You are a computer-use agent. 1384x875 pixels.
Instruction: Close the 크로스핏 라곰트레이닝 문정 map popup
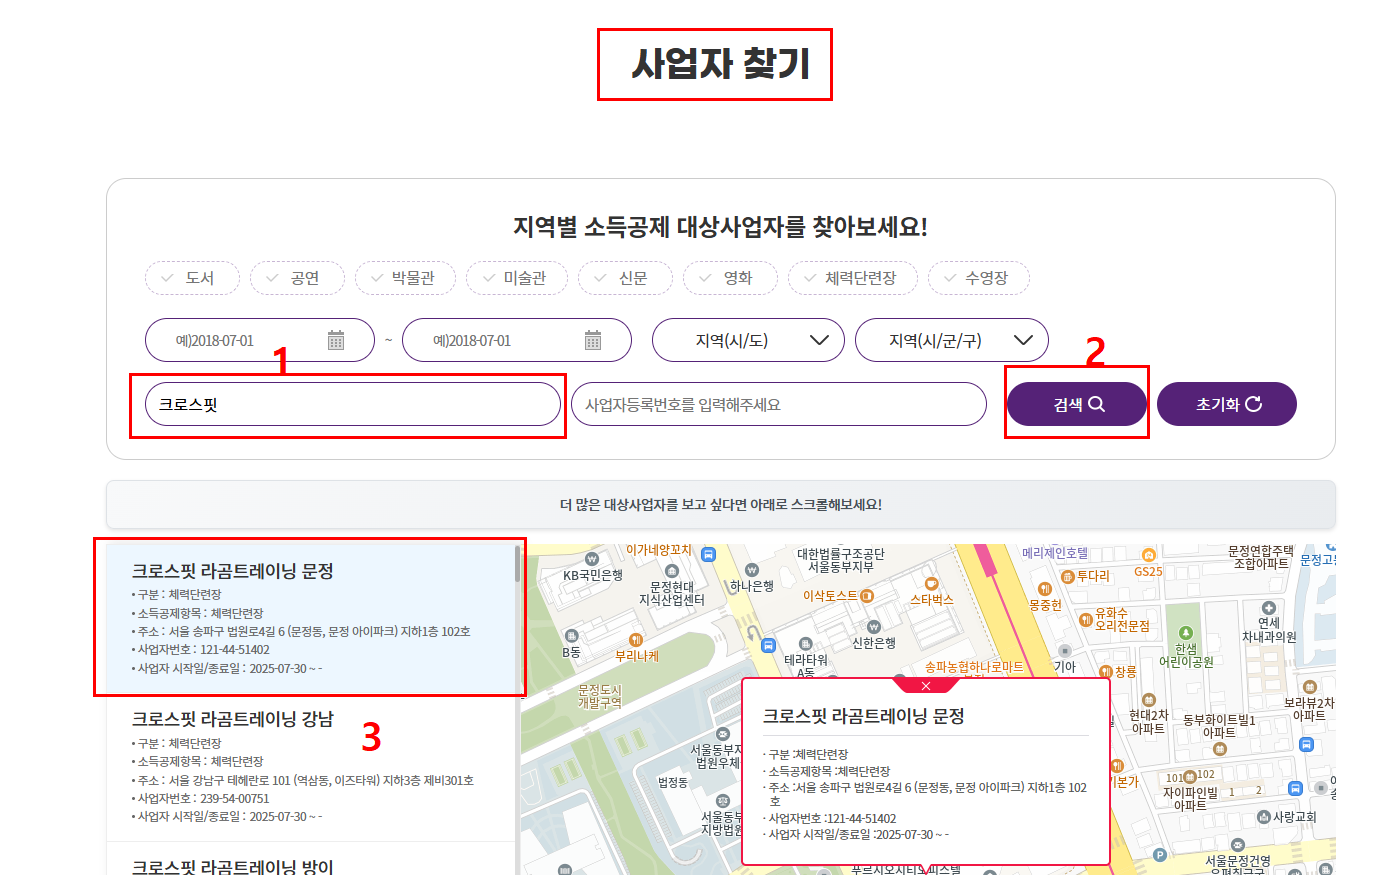tap(926, 686)
